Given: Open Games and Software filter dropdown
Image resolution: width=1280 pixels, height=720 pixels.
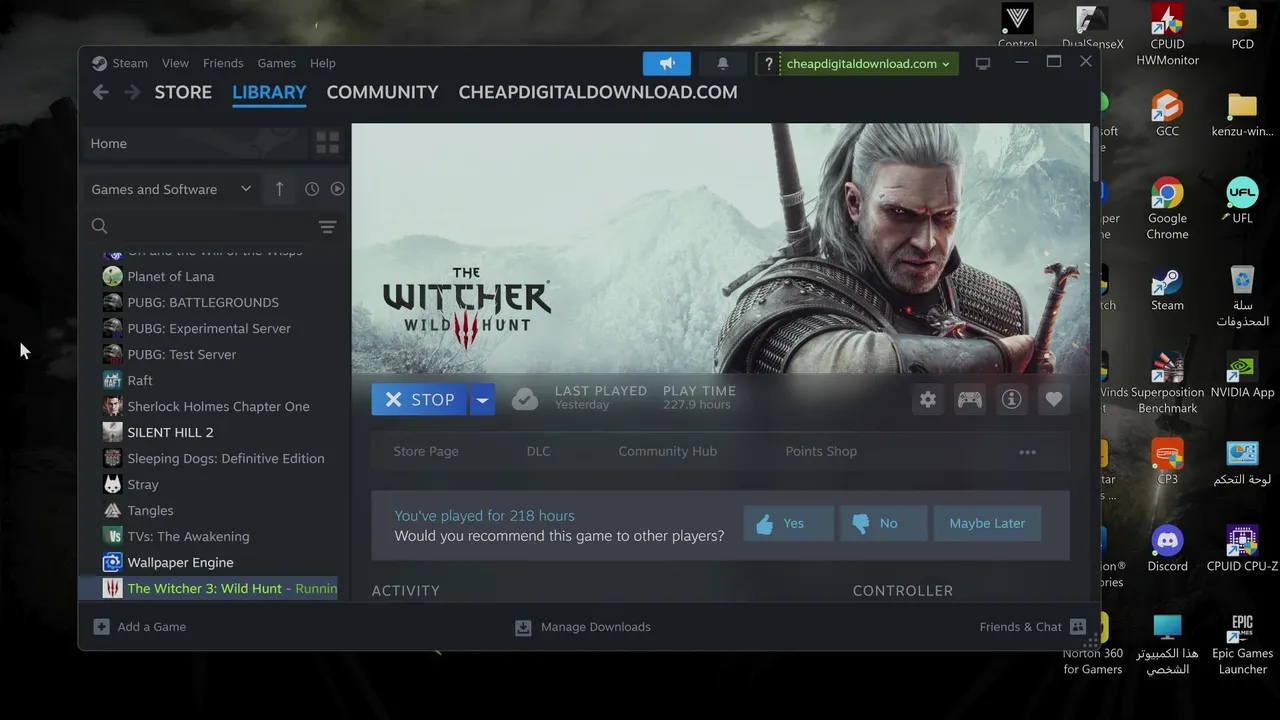Looking at the screenshot, I should pyautogui.click(x=171, y=189).
